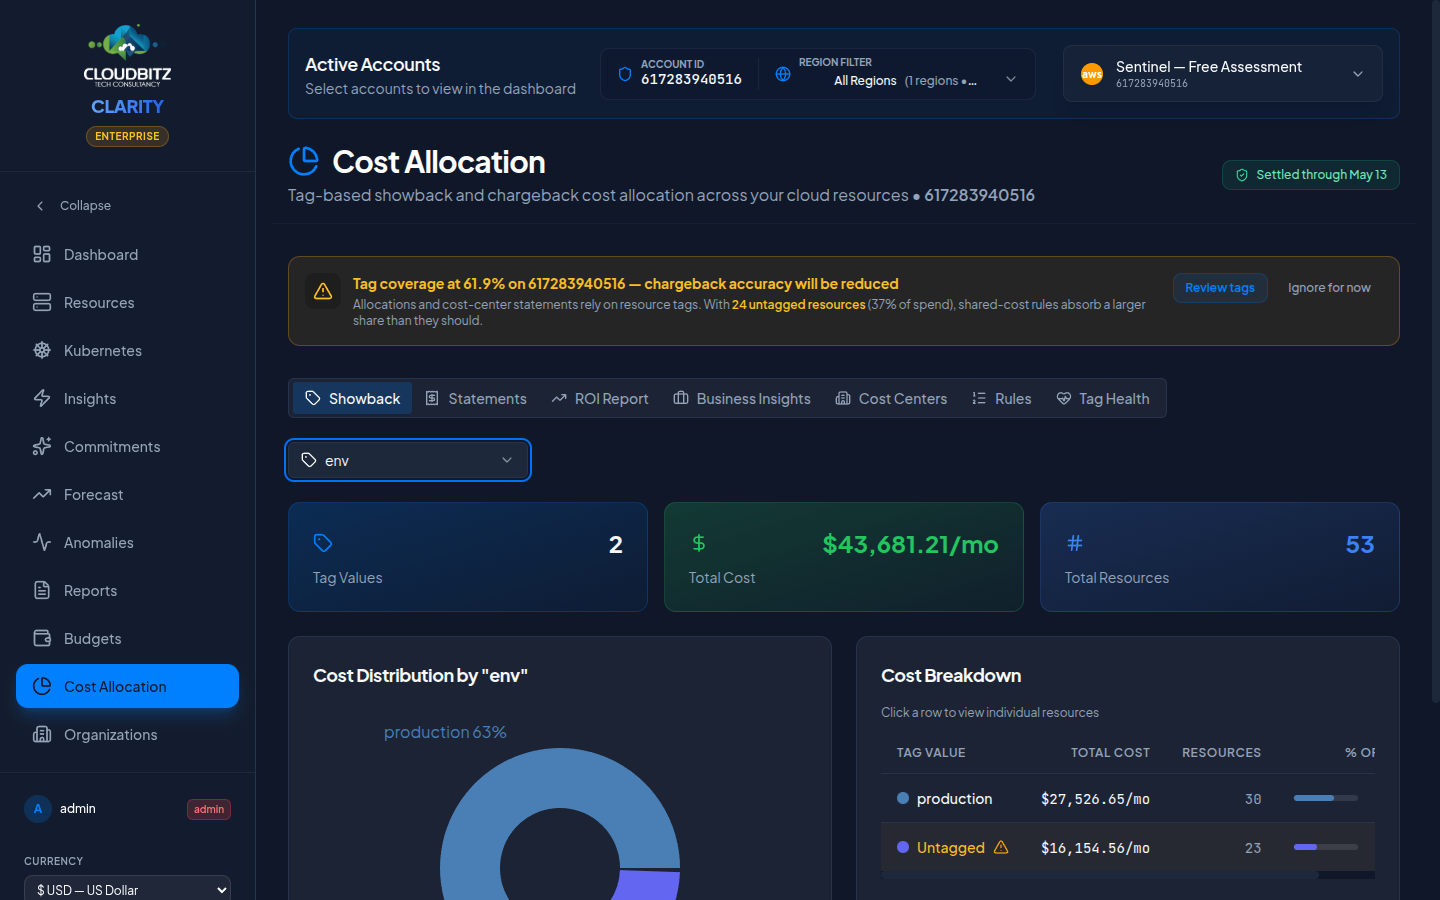Open Kubernetes in sidebar
The height and width of the screenshot is (900, 1440).
pos(127,350)
